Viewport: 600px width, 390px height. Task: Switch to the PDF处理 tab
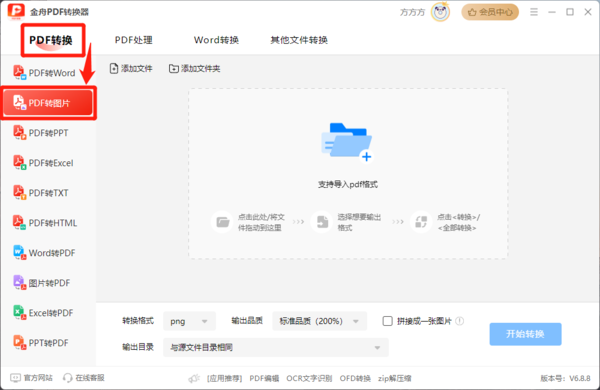(x=134, y=40)
